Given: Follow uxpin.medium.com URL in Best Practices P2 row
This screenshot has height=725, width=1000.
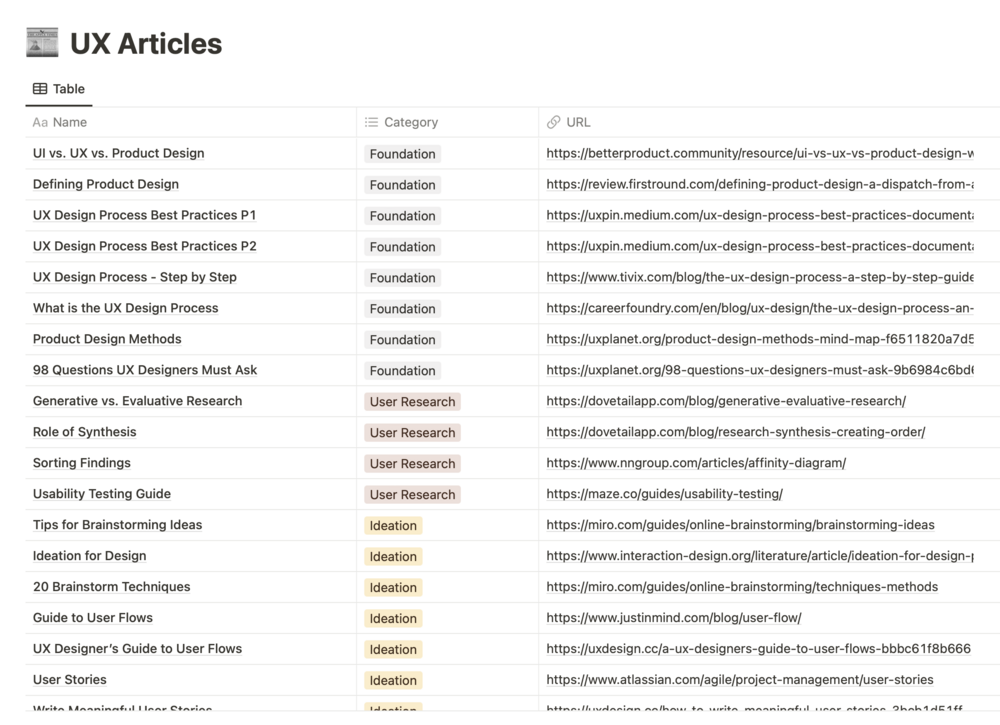Looking at the screenshot, I should pos(760,246).
